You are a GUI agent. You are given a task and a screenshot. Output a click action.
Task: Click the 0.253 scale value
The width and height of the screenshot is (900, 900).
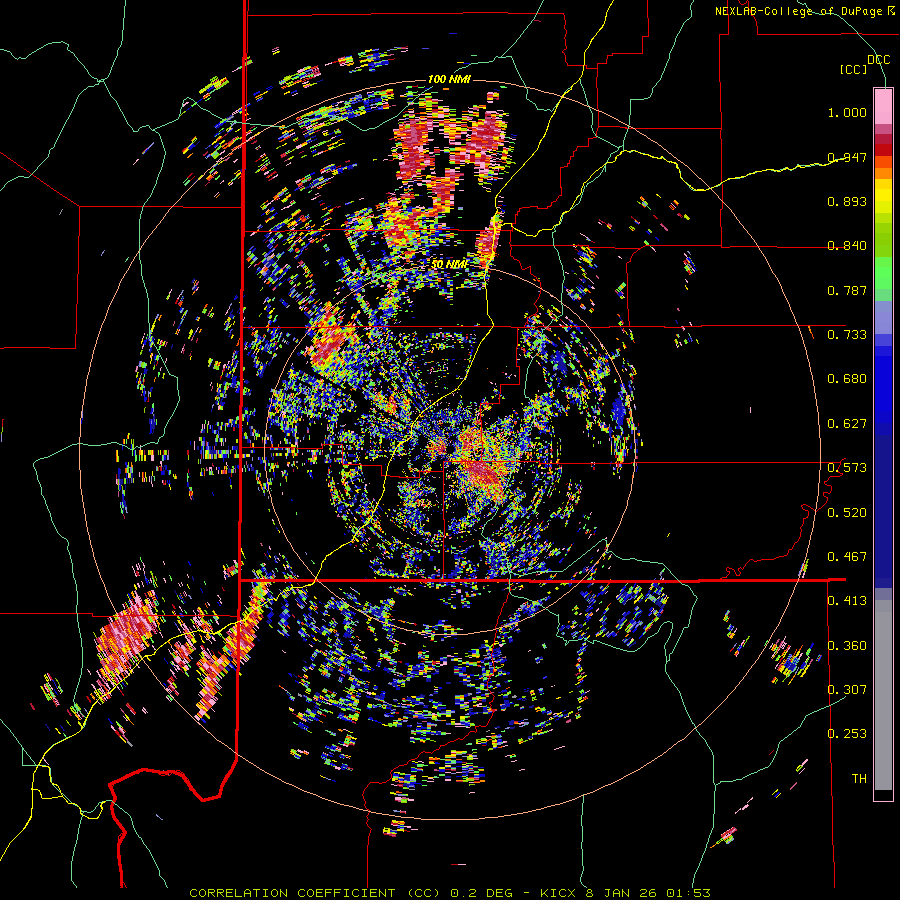coord(847,734)
